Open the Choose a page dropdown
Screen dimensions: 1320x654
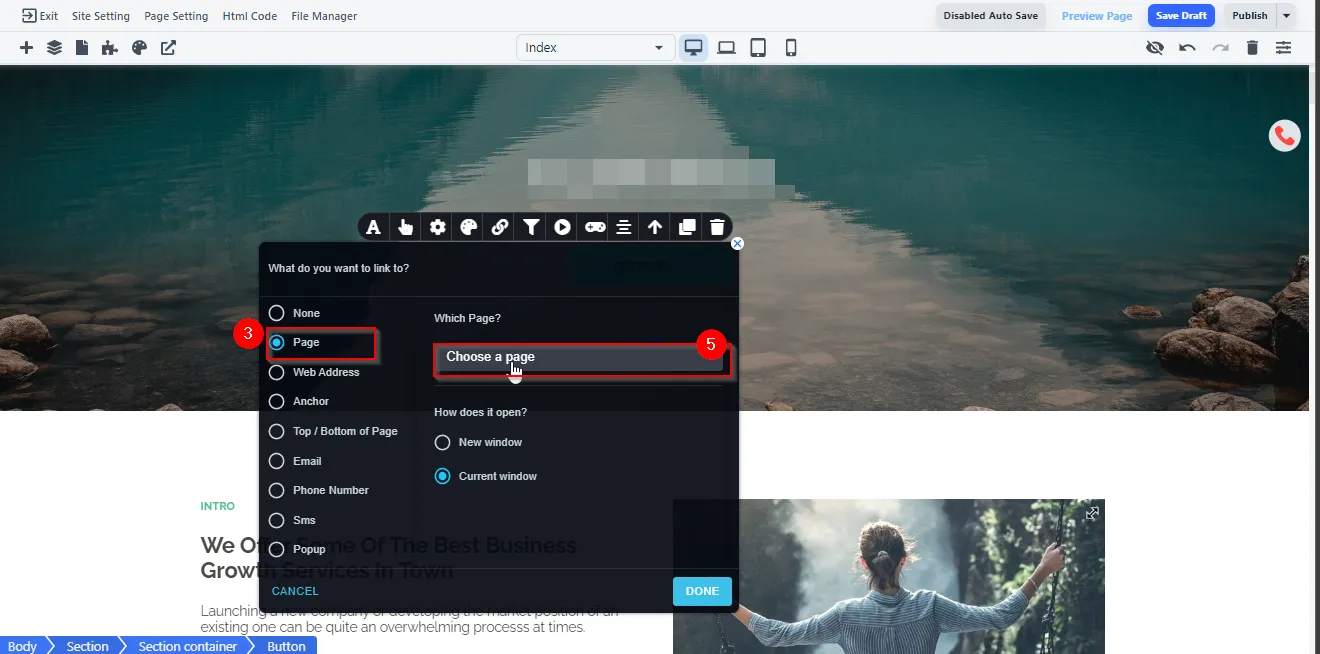[580, 358]
